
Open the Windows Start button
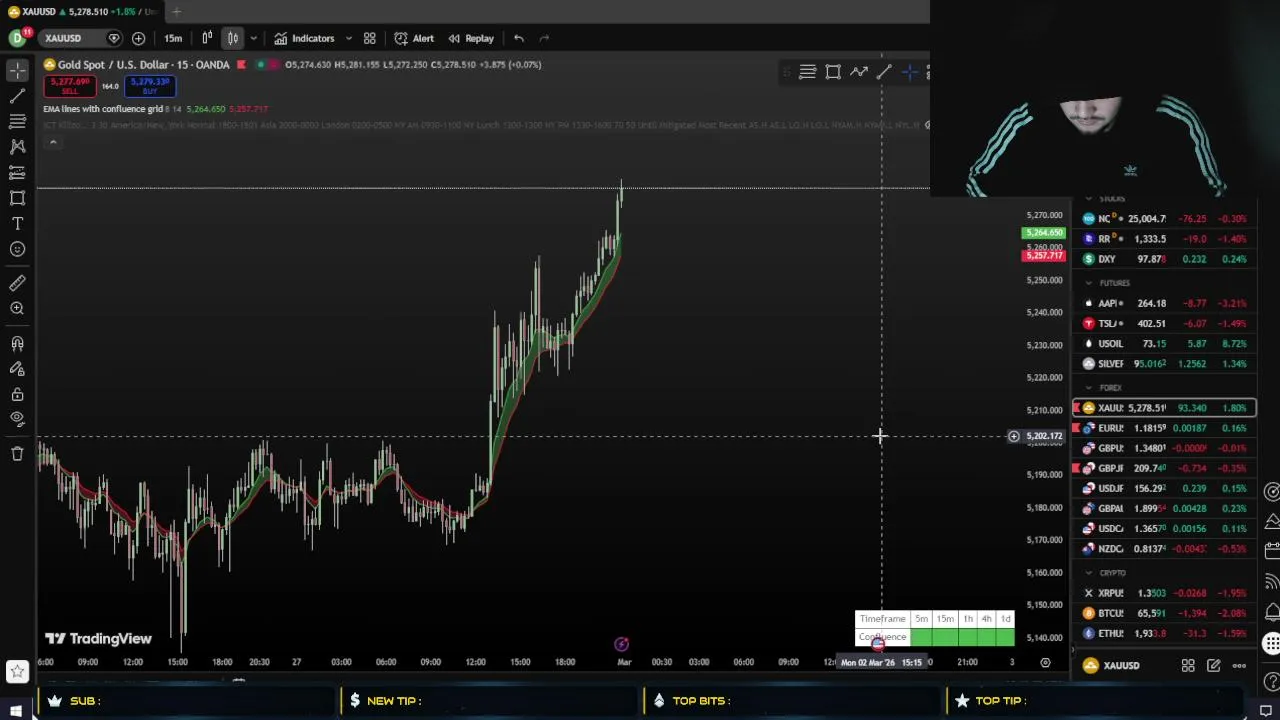(x=15, y=710)
